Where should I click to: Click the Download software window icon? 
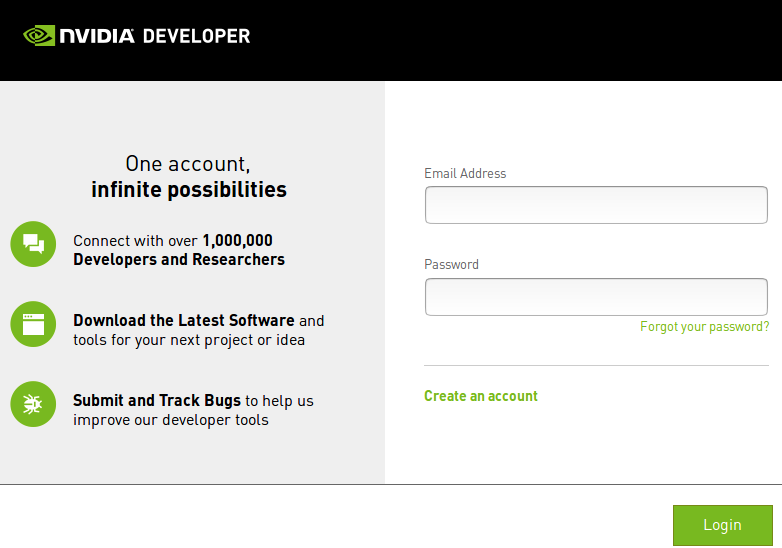[33, 324]
